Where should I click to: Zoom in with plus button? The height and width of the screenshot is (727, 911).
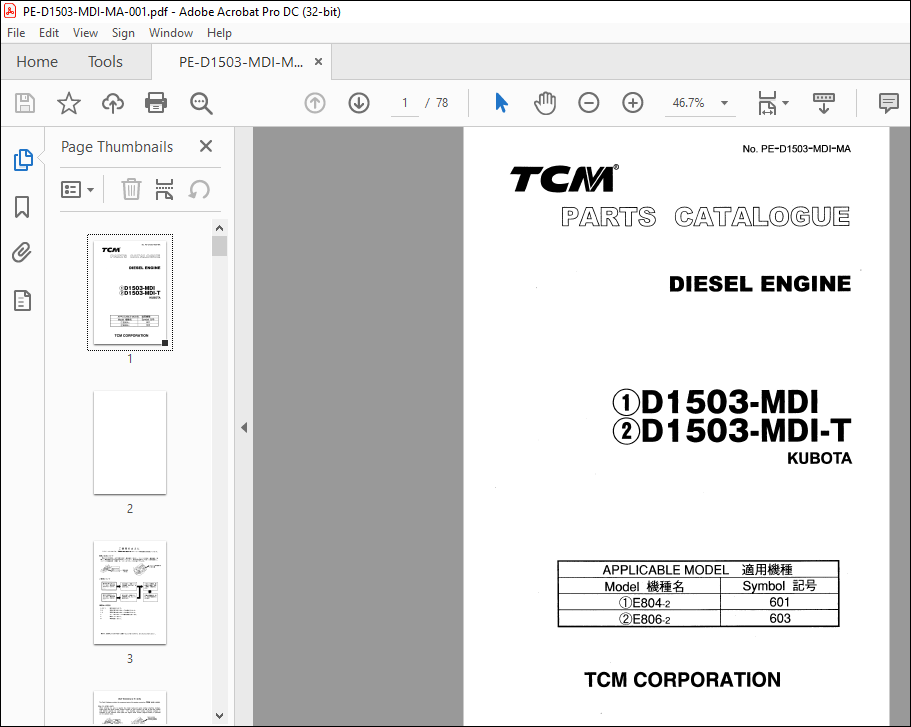pyautogui.click(x=633, y=103)
